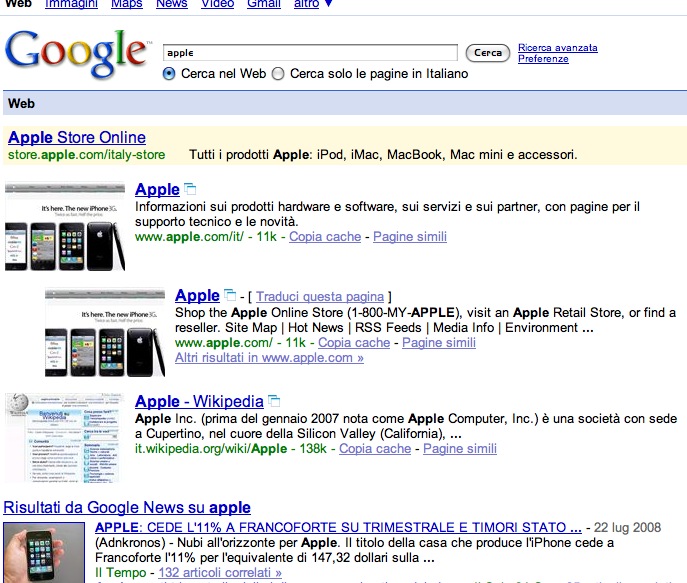687x583 pixels.
Task: Click Traduci questa pagina link
Action: [x=320, y=297]
